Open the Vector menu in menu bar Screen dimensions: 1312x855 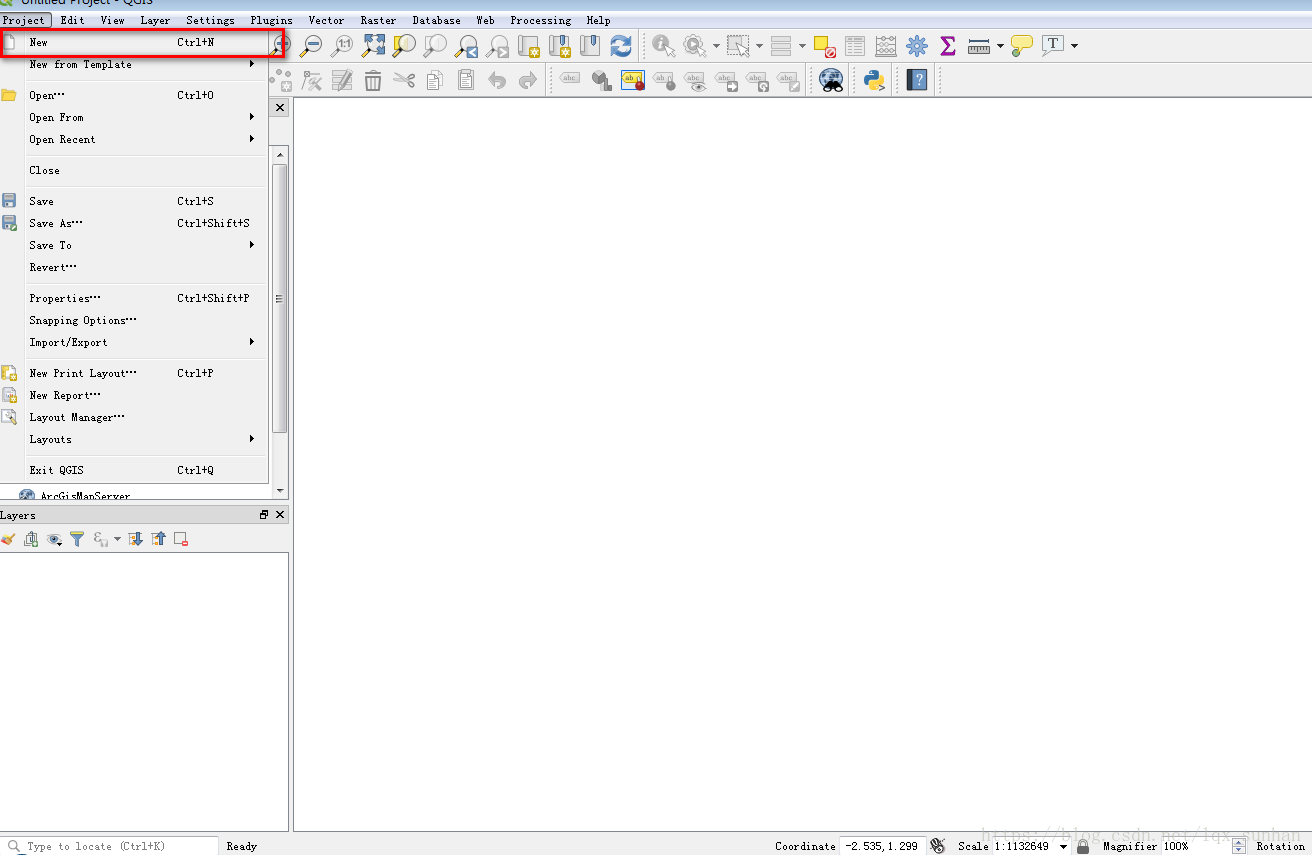pos(326,20)
